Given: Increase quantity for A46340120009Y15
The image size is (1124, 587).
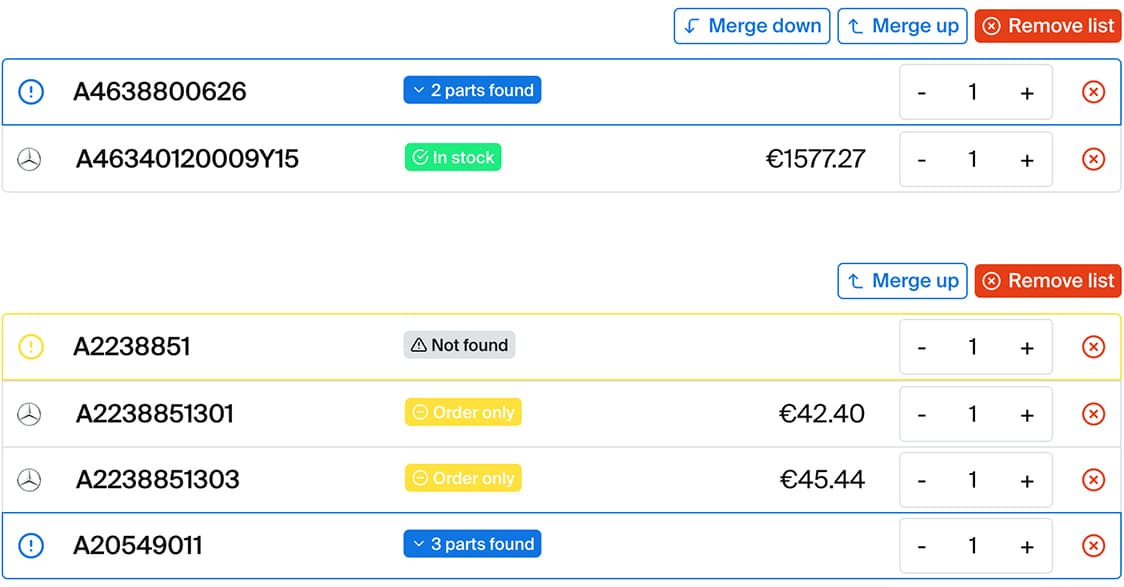Looking at the screenshot, I should click(1027, 160).
